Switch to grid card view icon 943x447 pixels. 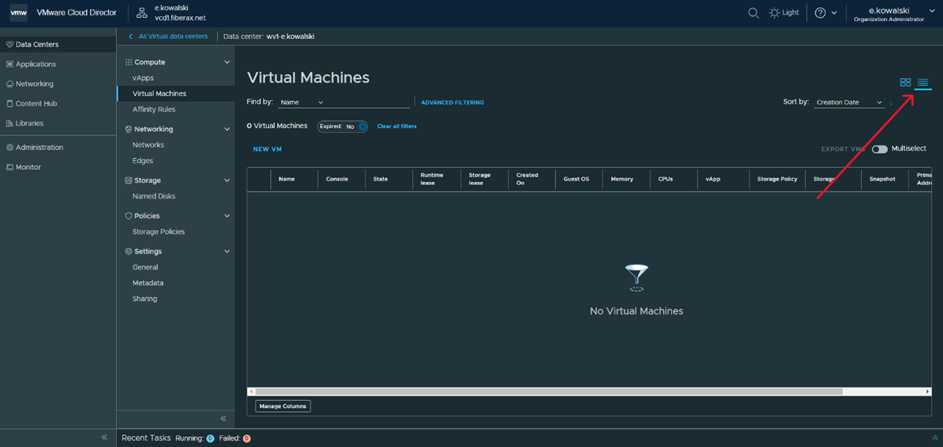(x=905, y=83)
